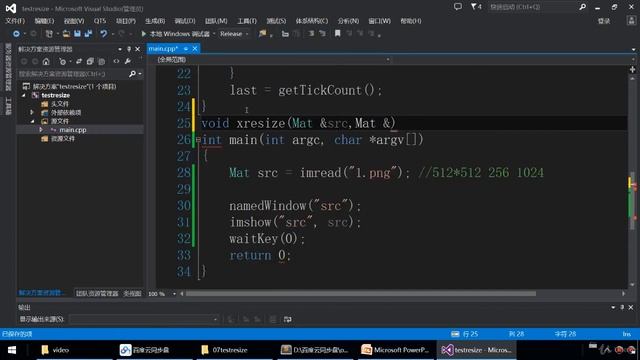Click the collapse all icon in Solution Explorer
Viewport: 640px width, 360px height.
click(x=90, y=61)
